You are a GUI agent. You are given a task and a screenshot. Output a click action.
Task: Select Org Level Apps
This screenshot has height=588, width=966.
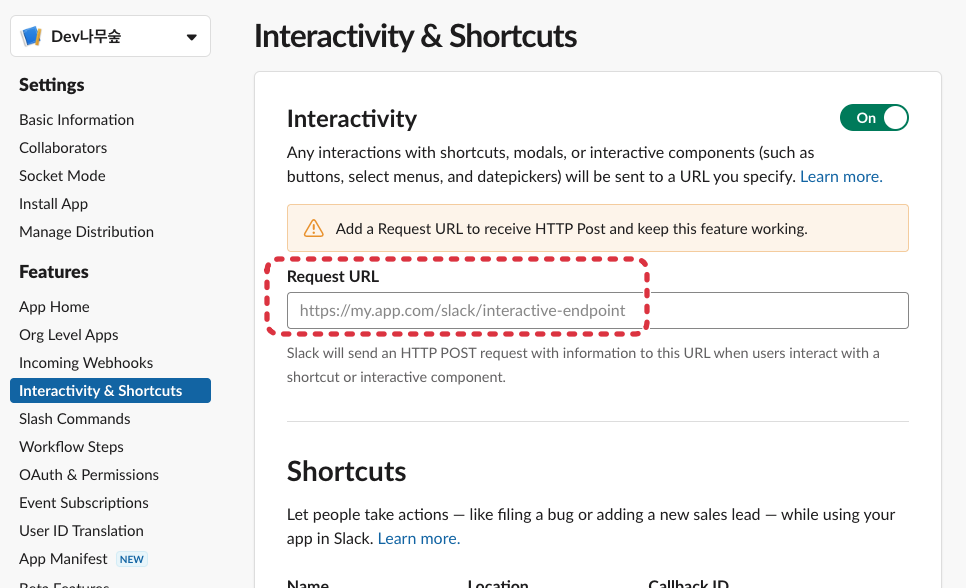pyautogui.click(x=68, y=335)
